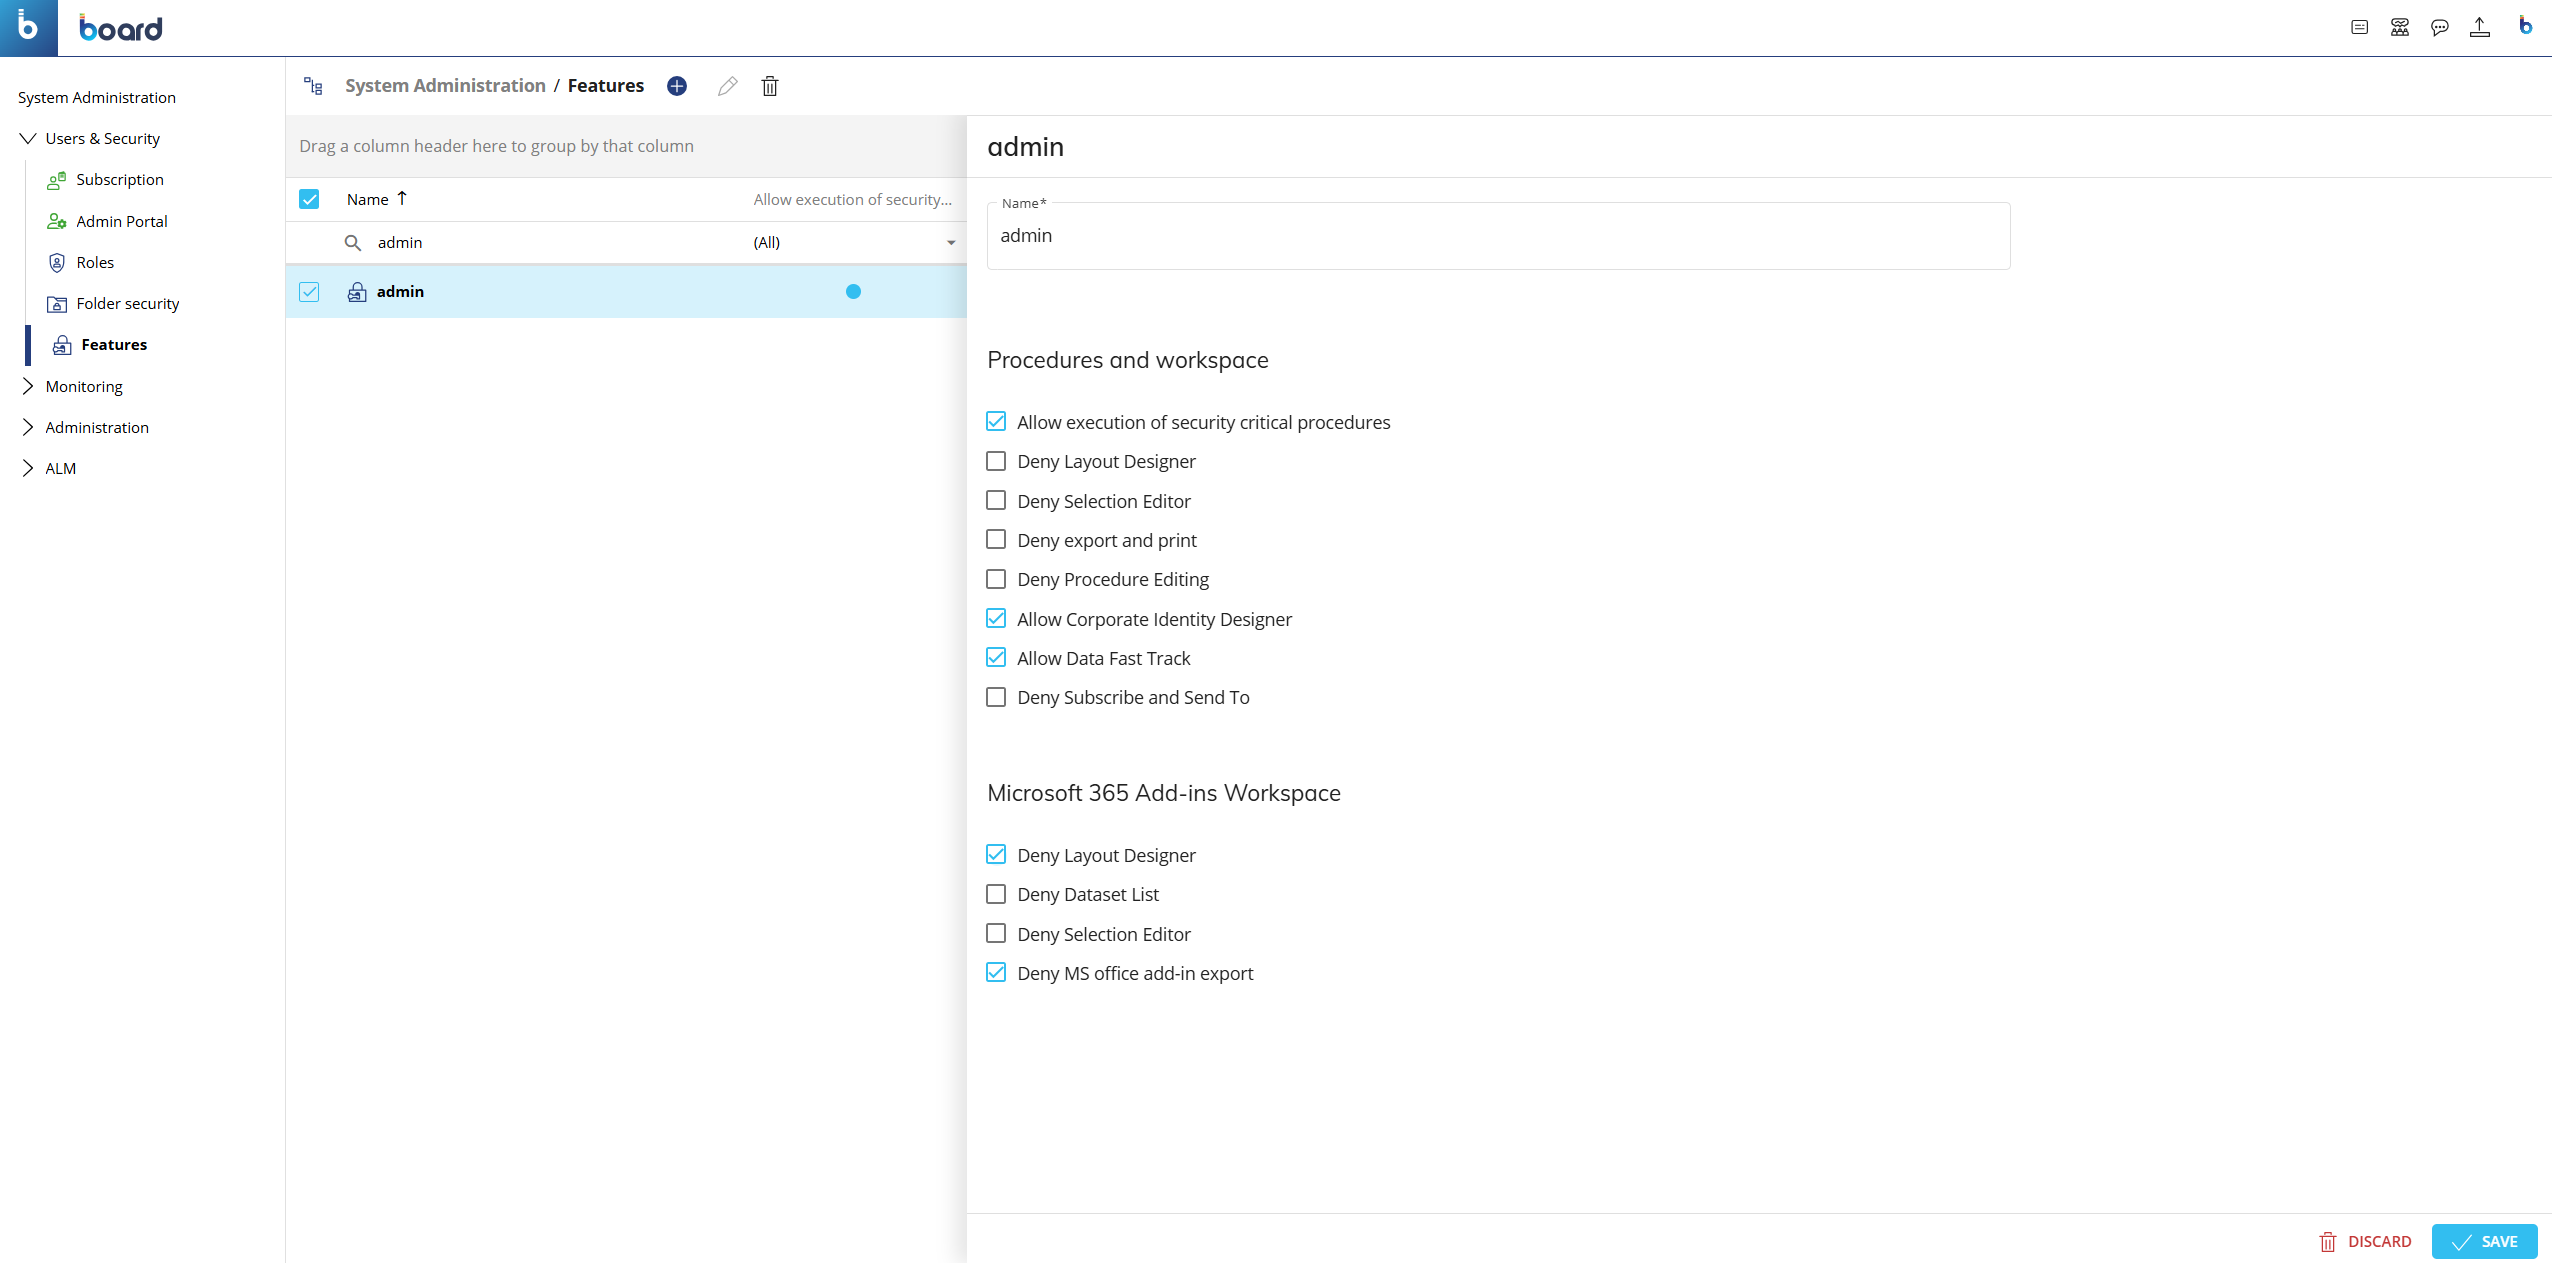Screen dimensions: 2552x1263
Task: Sort by the Name column header
Action: [x=368, y=200]
